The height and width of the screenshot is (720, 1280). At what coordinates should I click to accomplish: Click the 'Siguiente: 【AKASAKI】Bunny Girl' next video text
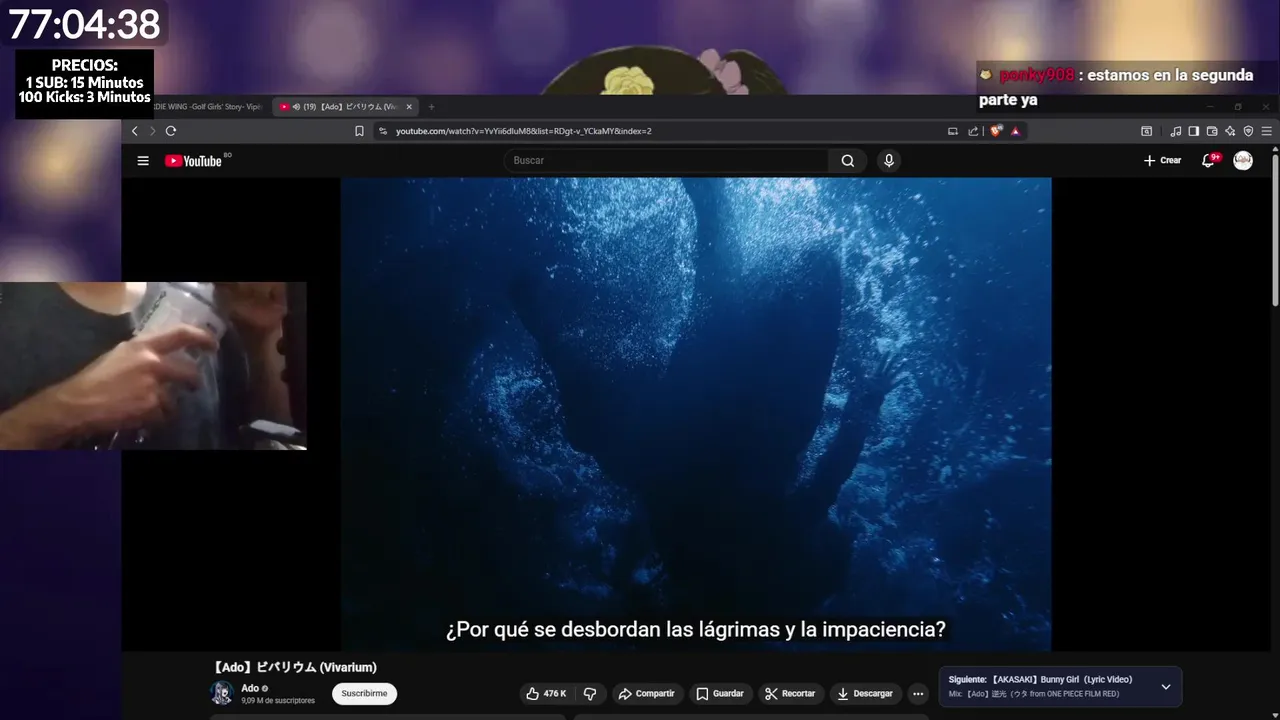1040,680
